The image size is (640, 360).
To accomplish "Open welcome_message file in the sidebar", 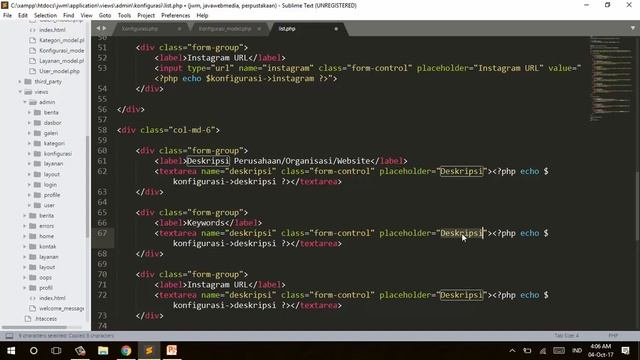I will tap(62, 308).
